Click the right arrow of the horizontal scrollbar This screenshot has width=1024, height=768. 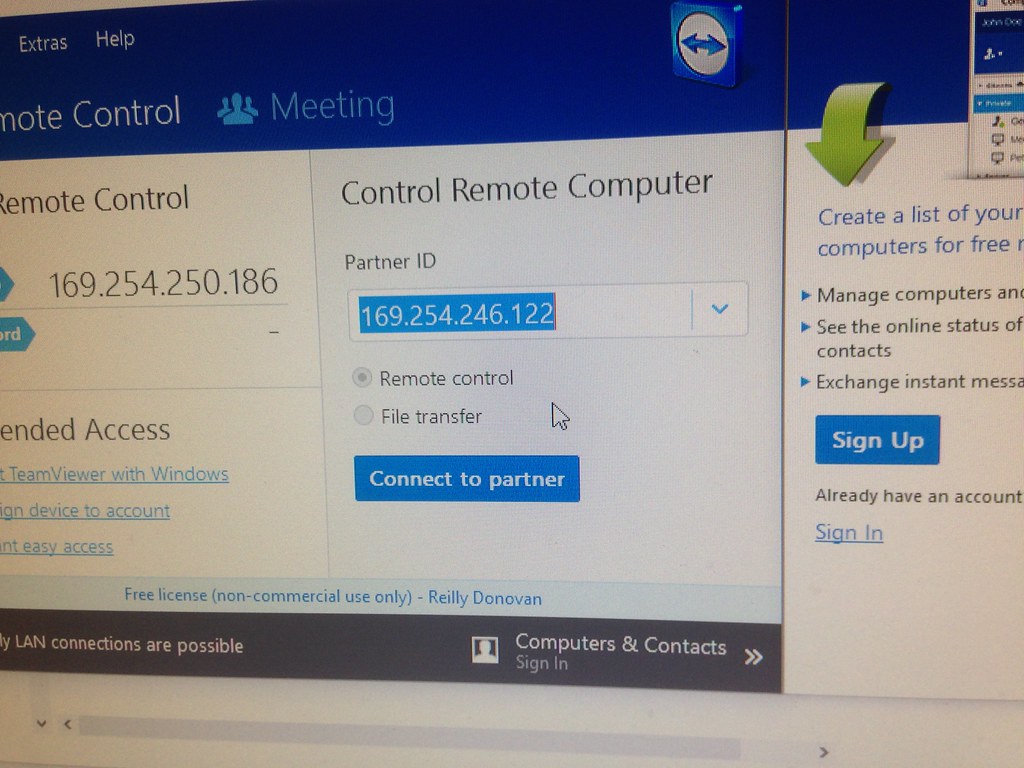pyautogui.click(x=823, y=752)
